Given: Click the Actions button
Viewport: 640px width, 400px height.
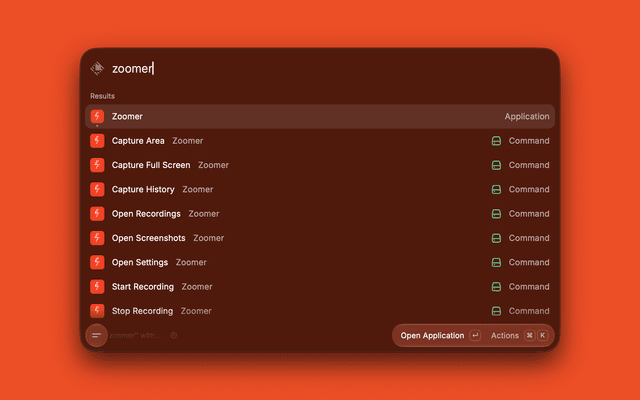Looking at the screenshot, I should [519, 336].
